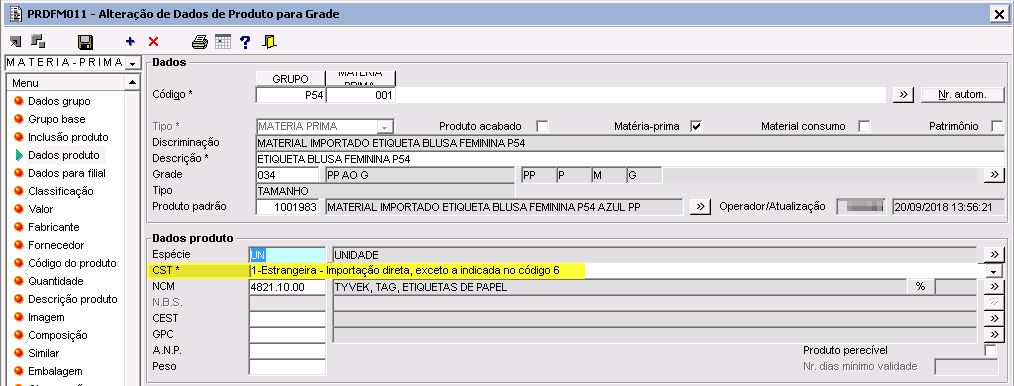The width and height of the screenshot is (1014, 386).
Task: Click lookup button for NCM row
Action: click(993, 286)
